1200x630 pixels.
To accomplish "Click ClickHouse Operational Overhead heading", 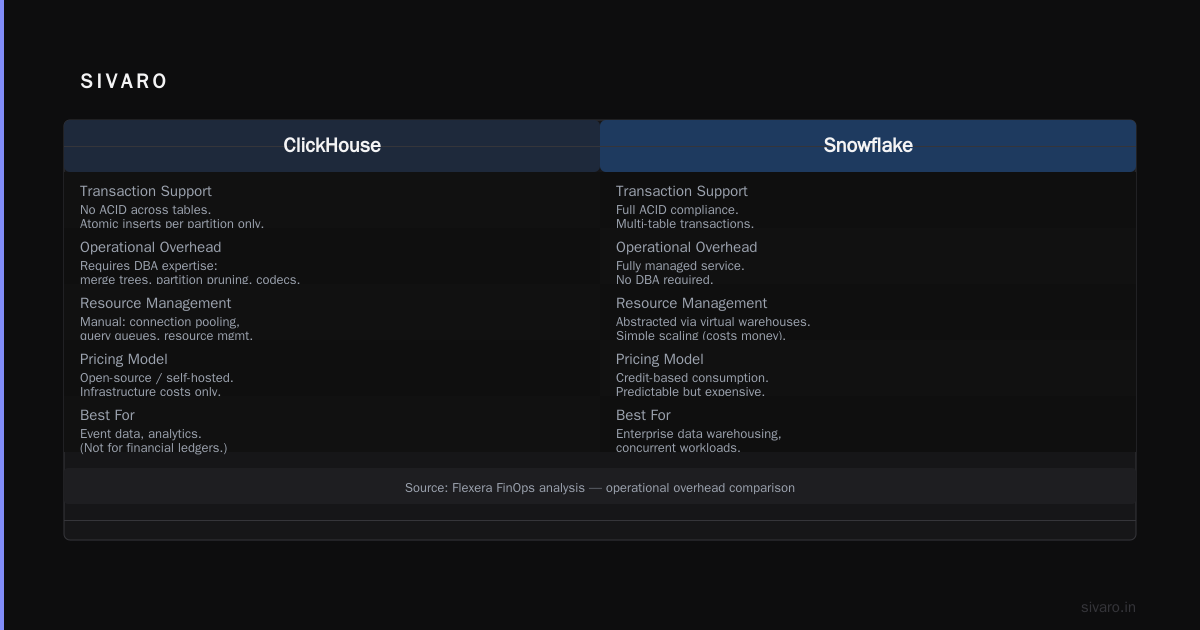I will pos(151,247).
